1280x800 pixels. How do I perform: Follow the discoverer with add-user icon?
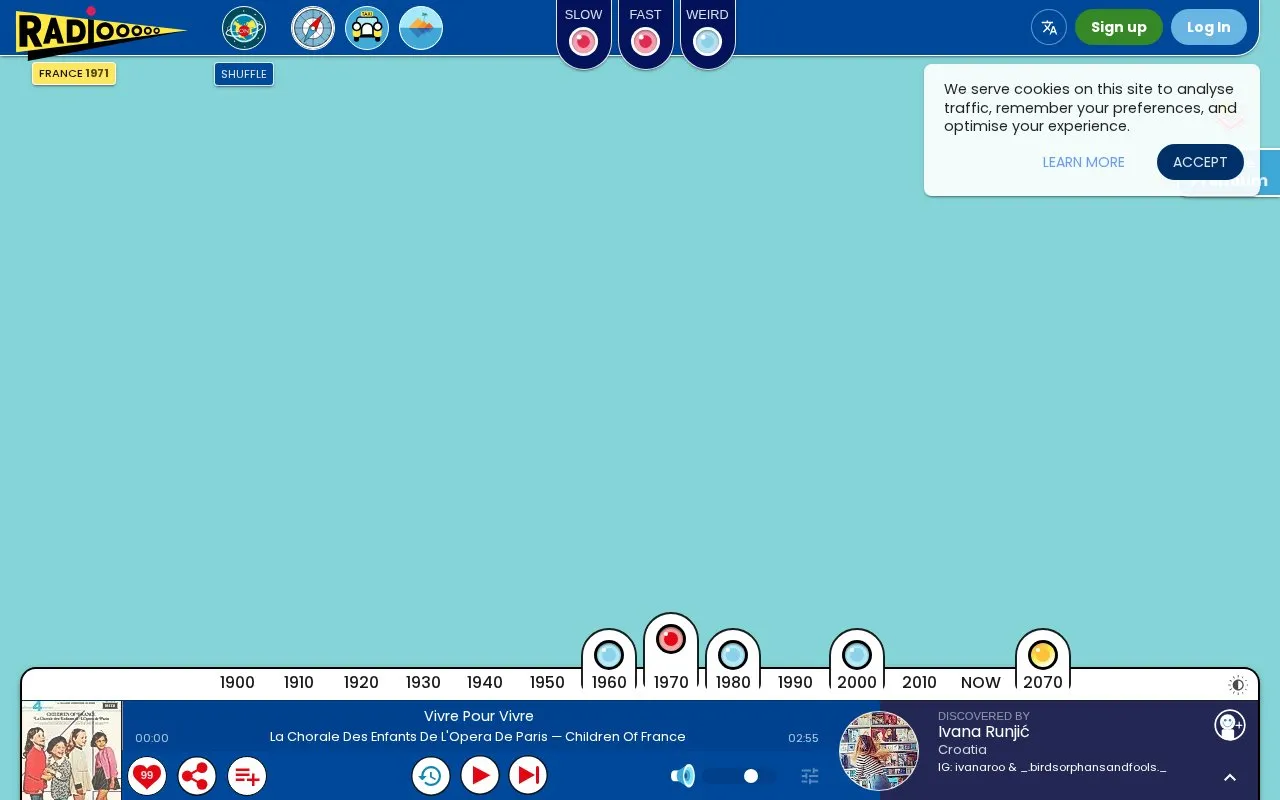coord(1230,725)
